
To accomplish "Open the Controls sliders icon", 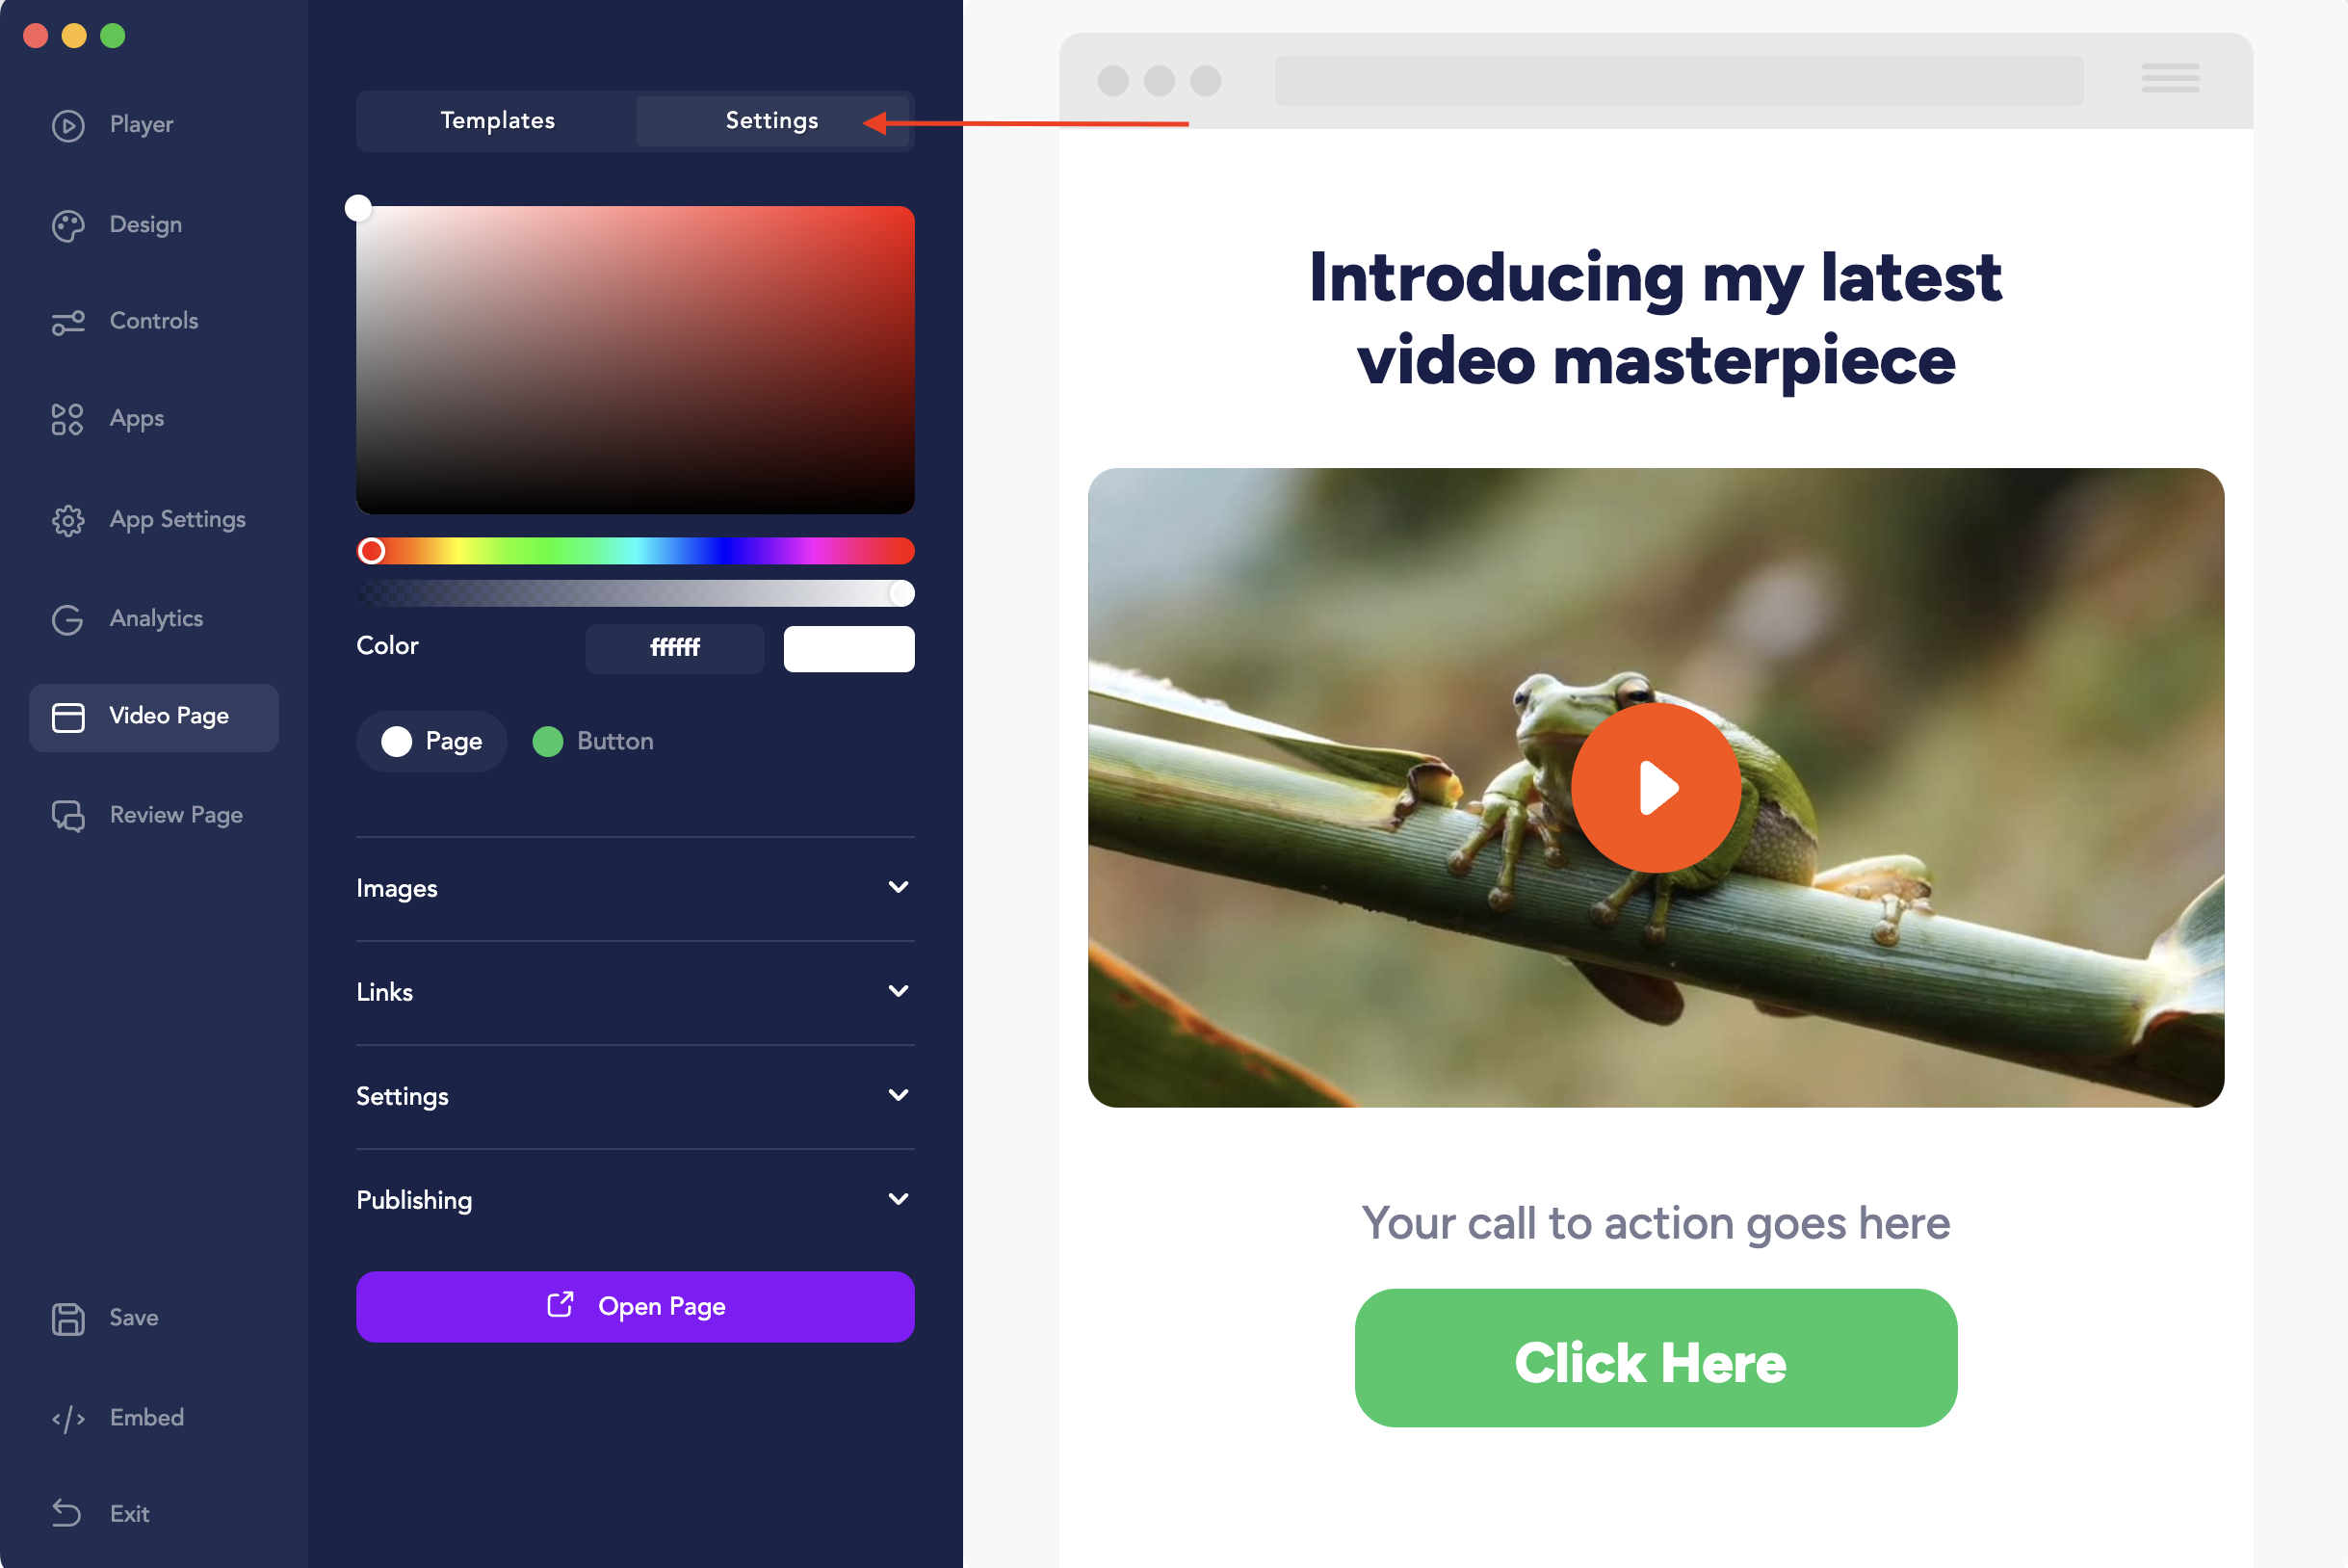I will 68,323.
